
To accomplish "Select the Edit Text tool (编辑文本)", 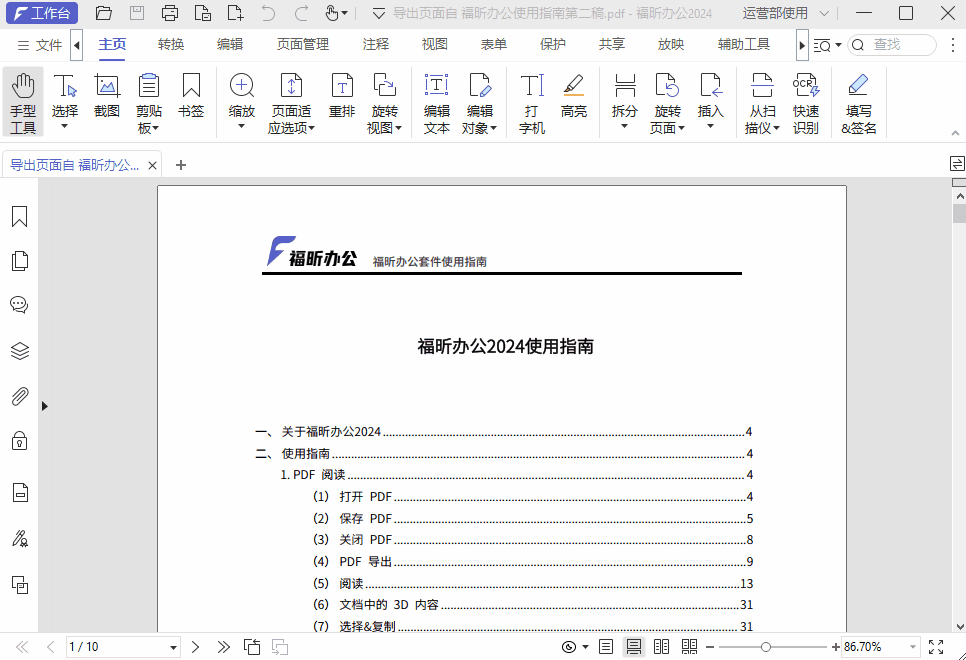I will point(436,99).
